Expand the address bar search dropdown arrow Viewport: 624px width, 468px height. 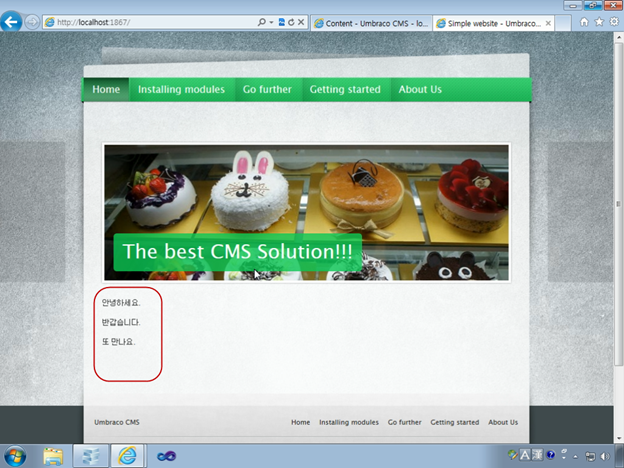(x=271, y=22)
